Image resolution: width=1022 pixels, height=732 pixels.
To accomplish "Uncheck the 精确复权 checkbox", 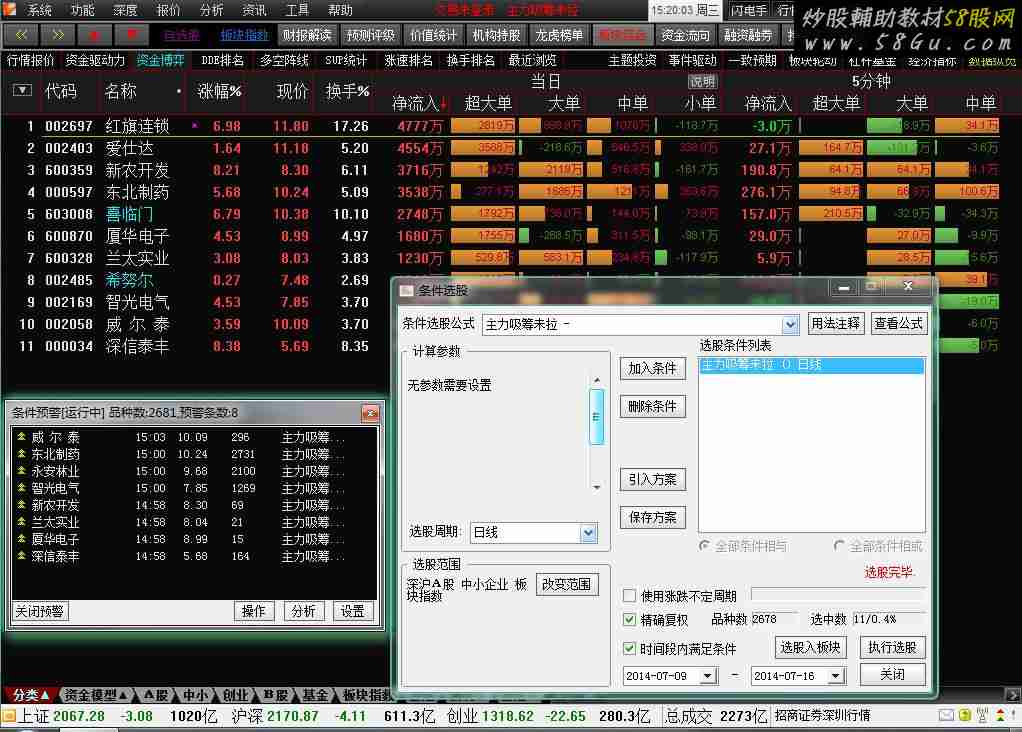I will (x=630, y=620).
